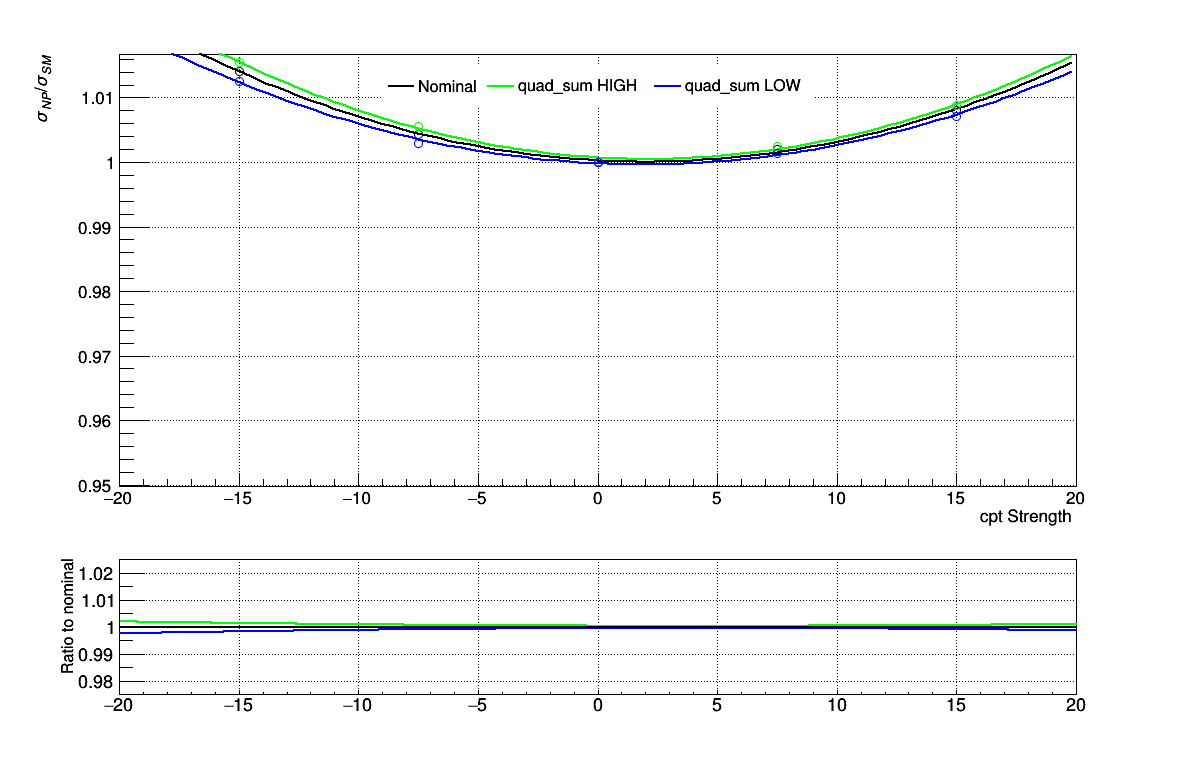This screenshot has width=1196, height=772.
Task: Select the σNP/σSM y-axis title
Action: pos(44,88)
